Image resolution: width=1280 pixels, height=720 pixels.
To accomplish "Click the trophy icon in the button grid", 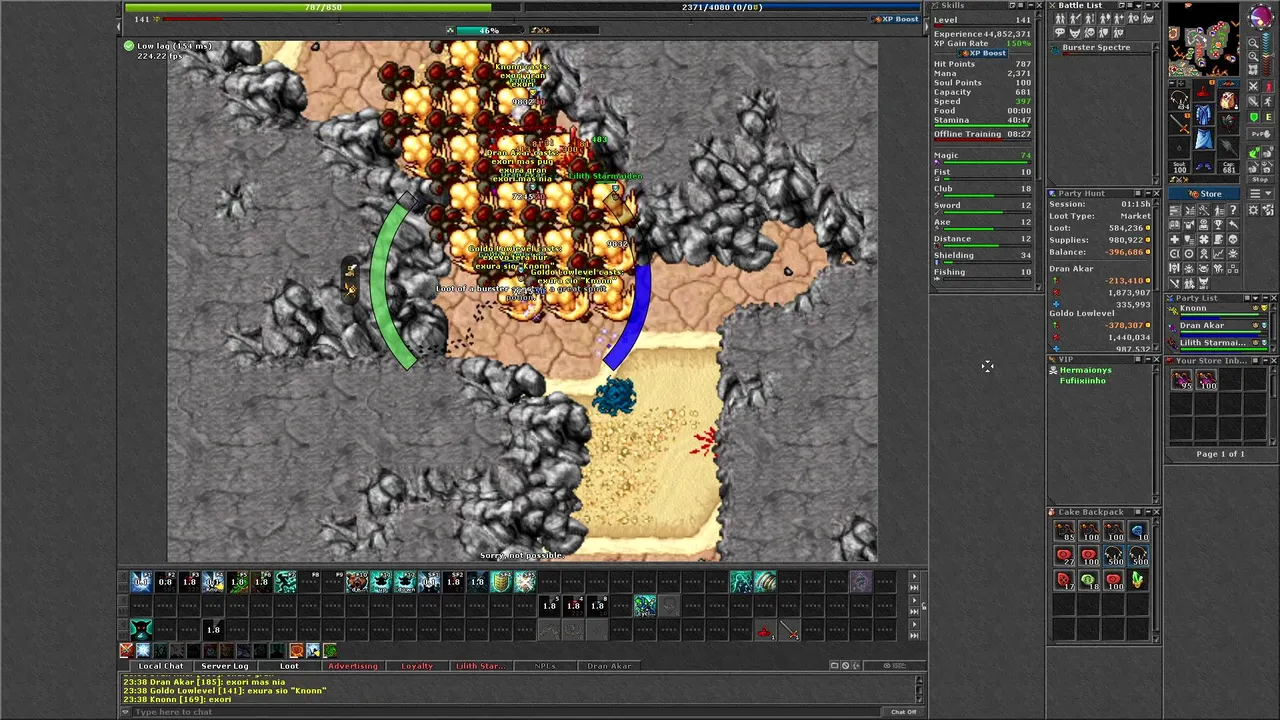I will (1218, 225).
